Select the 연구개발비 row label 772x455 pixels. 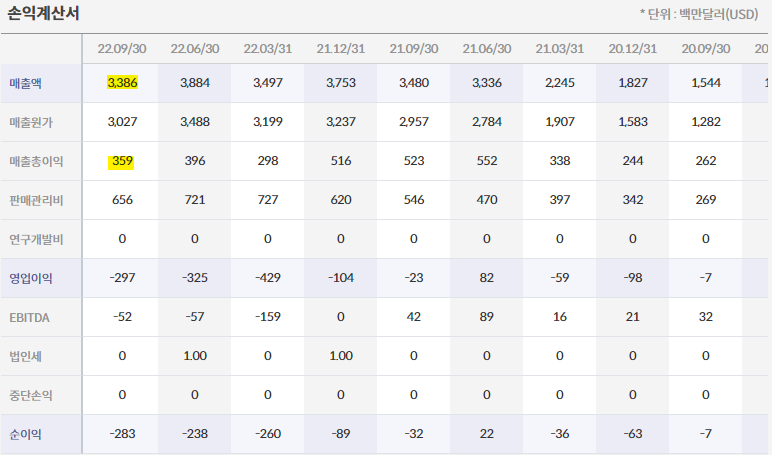pos(36,239)
